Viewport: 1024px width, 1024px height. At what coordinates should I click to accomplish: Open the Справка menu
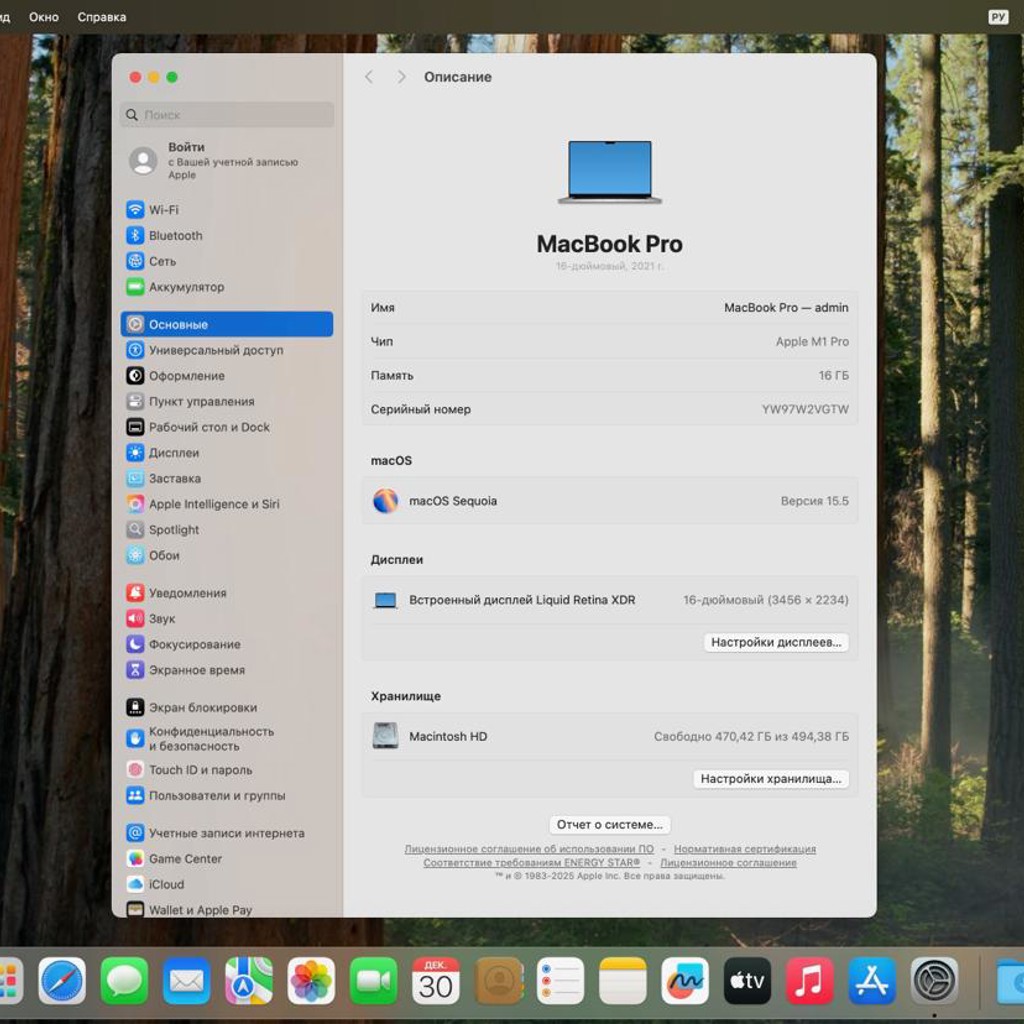[102, 17]
